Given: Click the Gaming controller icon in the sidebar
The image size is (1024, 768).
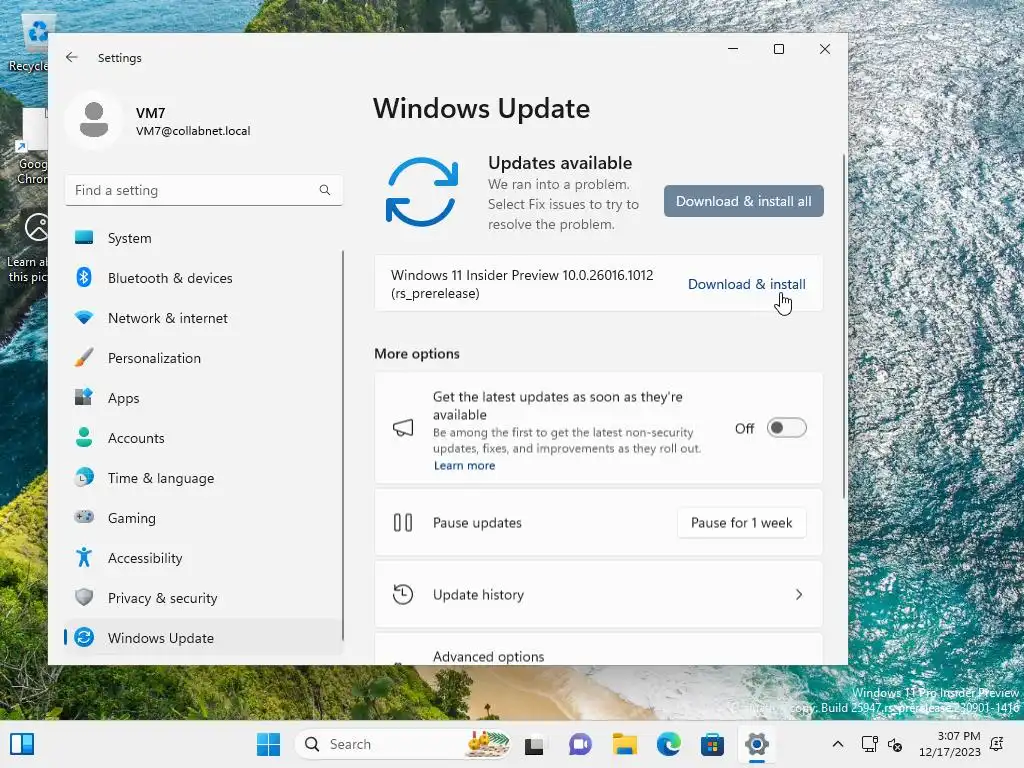Looking at the screenshot, I should (84, 517).
